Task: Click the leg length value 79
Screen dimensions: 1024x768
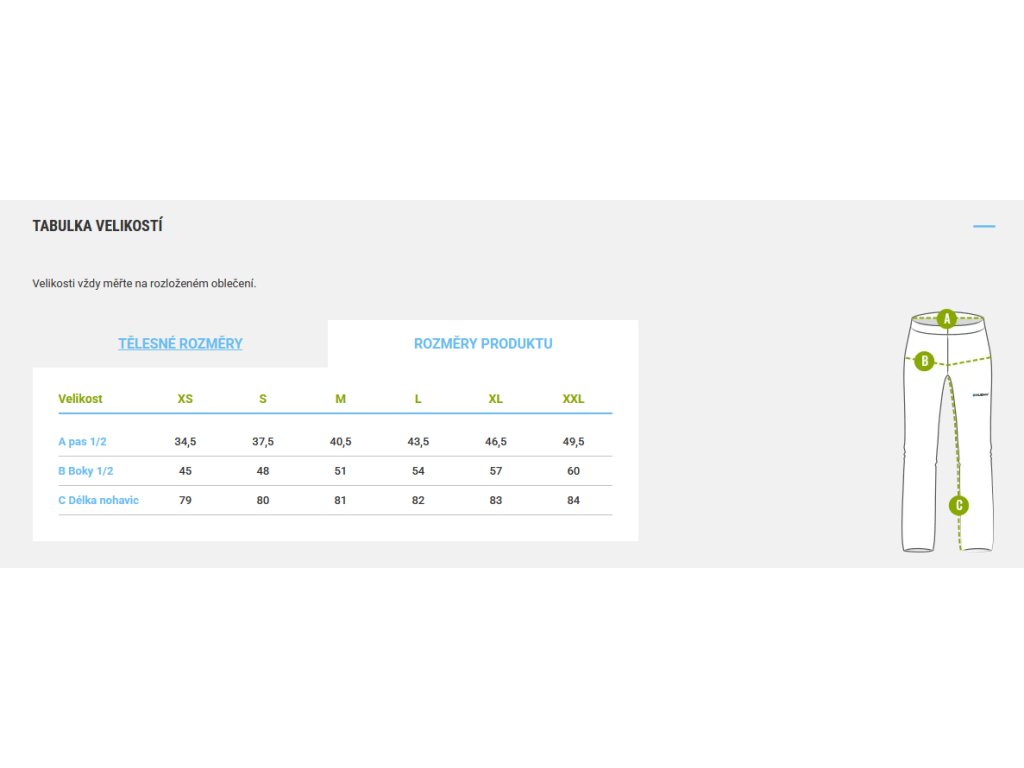Action: [x=185, y=500]
